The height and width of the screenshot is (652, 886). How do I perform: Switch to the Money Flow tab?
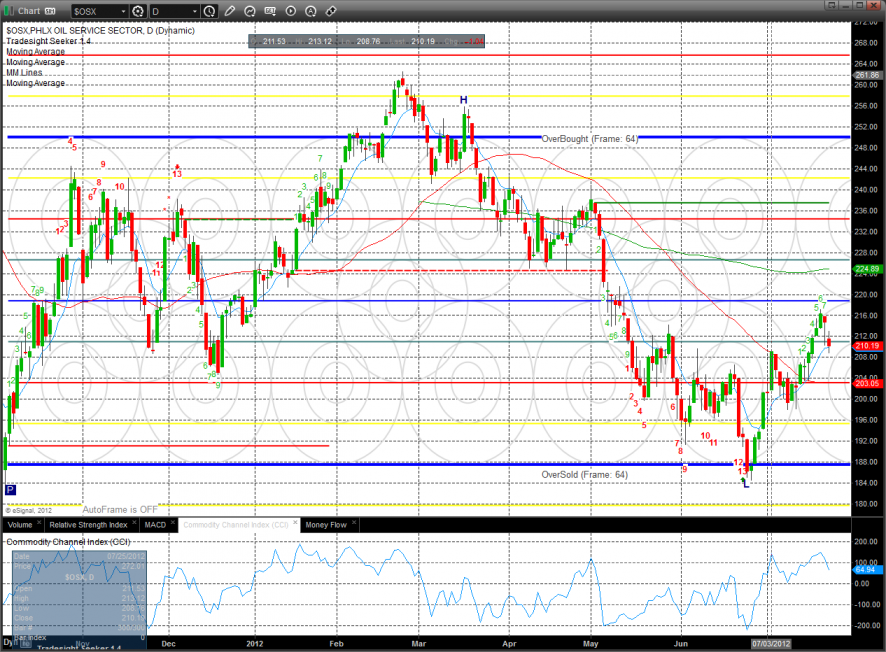point(328,524)
